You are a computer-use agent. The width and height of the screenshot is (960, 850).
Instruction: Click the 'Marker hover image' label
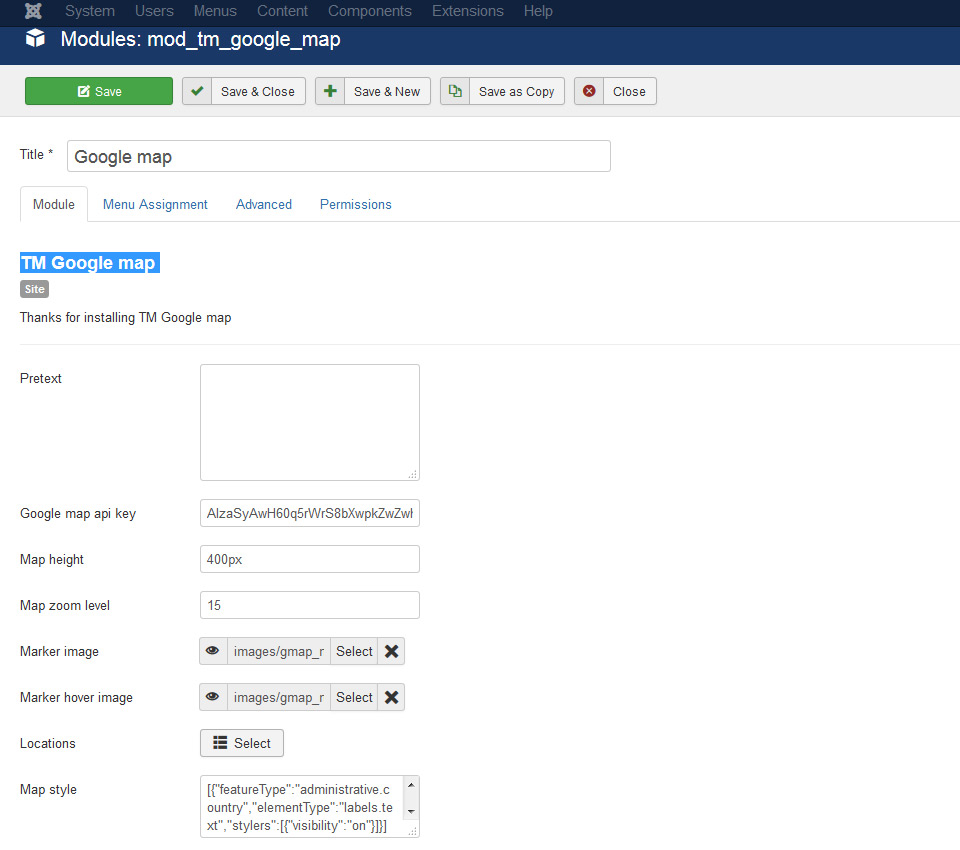pos(76,697)
